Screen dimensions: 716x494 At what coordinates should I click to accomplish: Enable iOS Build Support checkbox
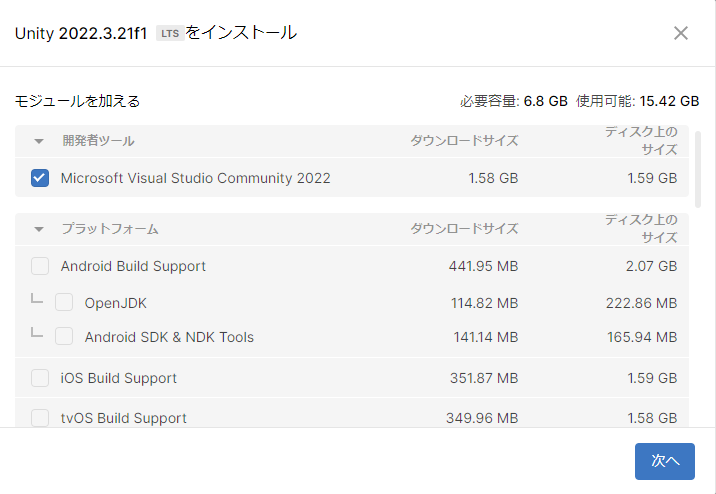40,378
